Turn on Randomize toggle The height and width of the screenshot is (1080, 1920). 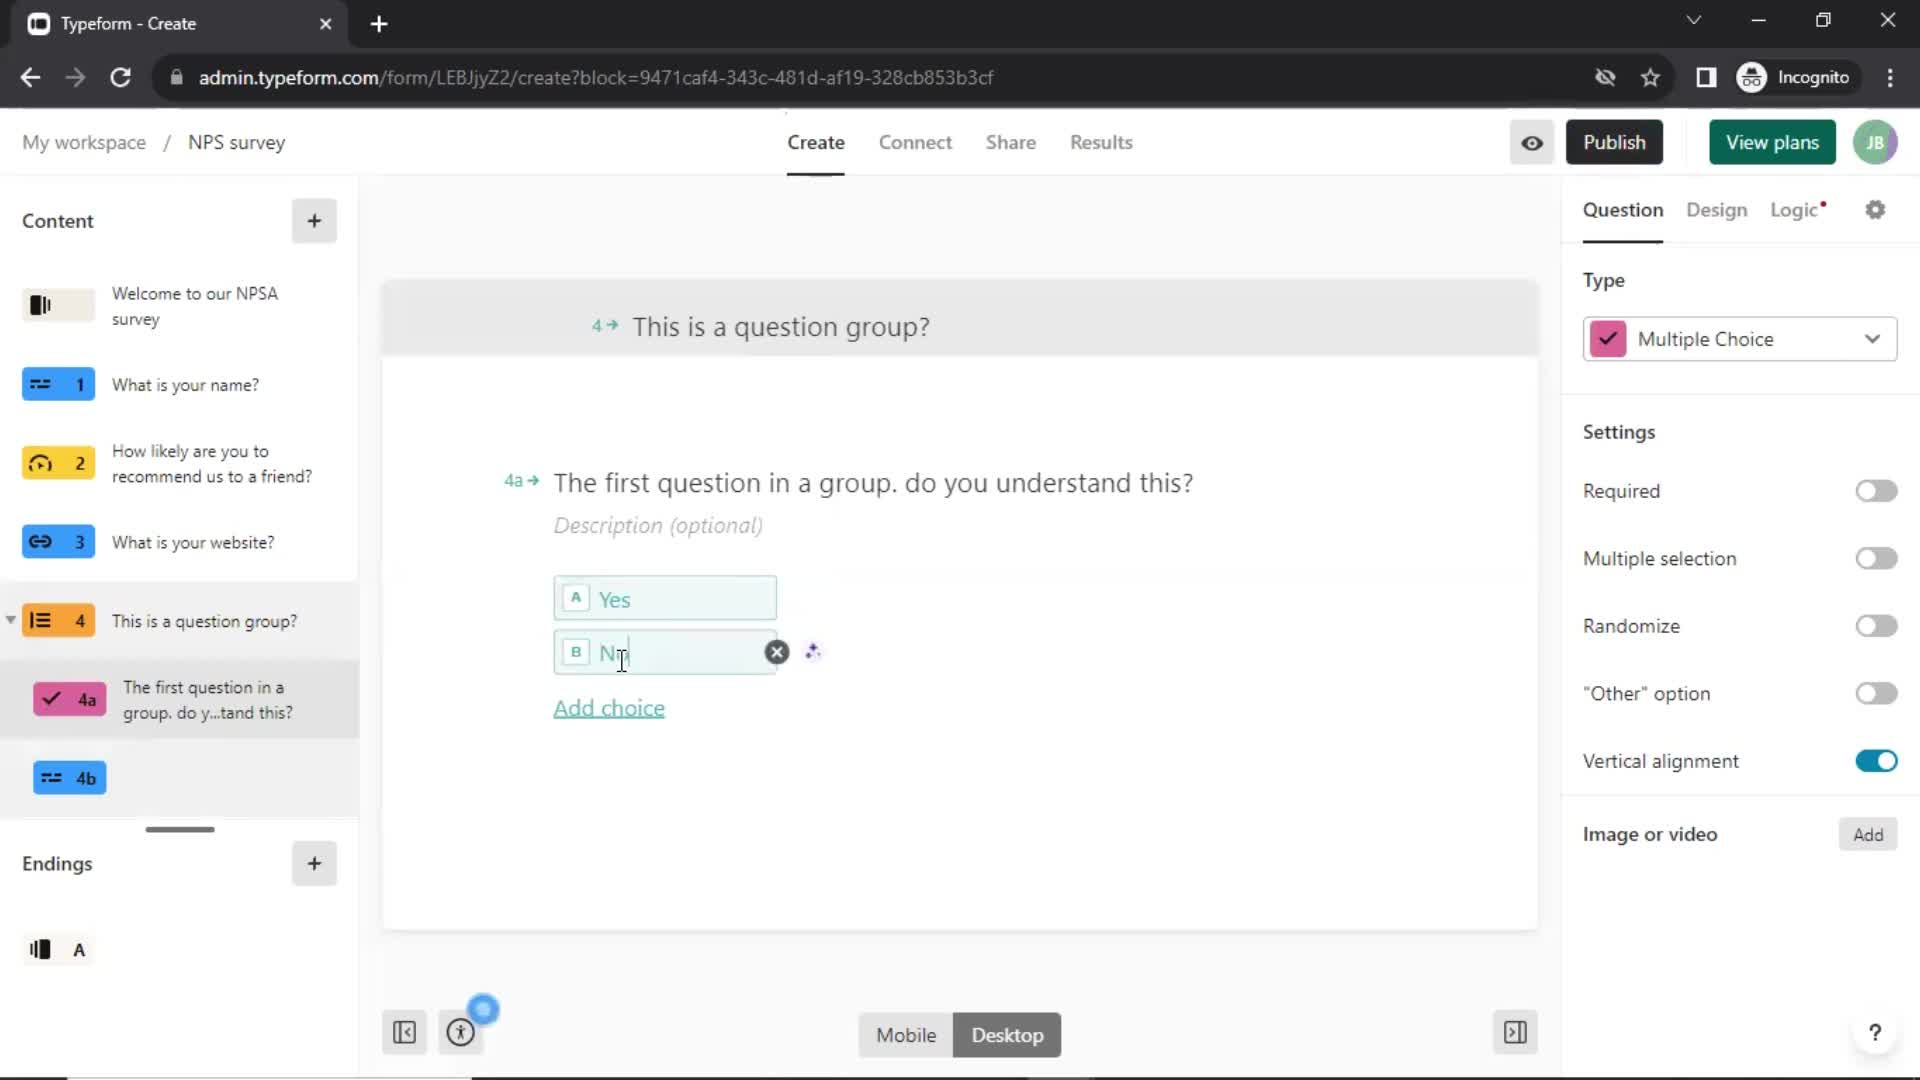[x=1876, y=626]
